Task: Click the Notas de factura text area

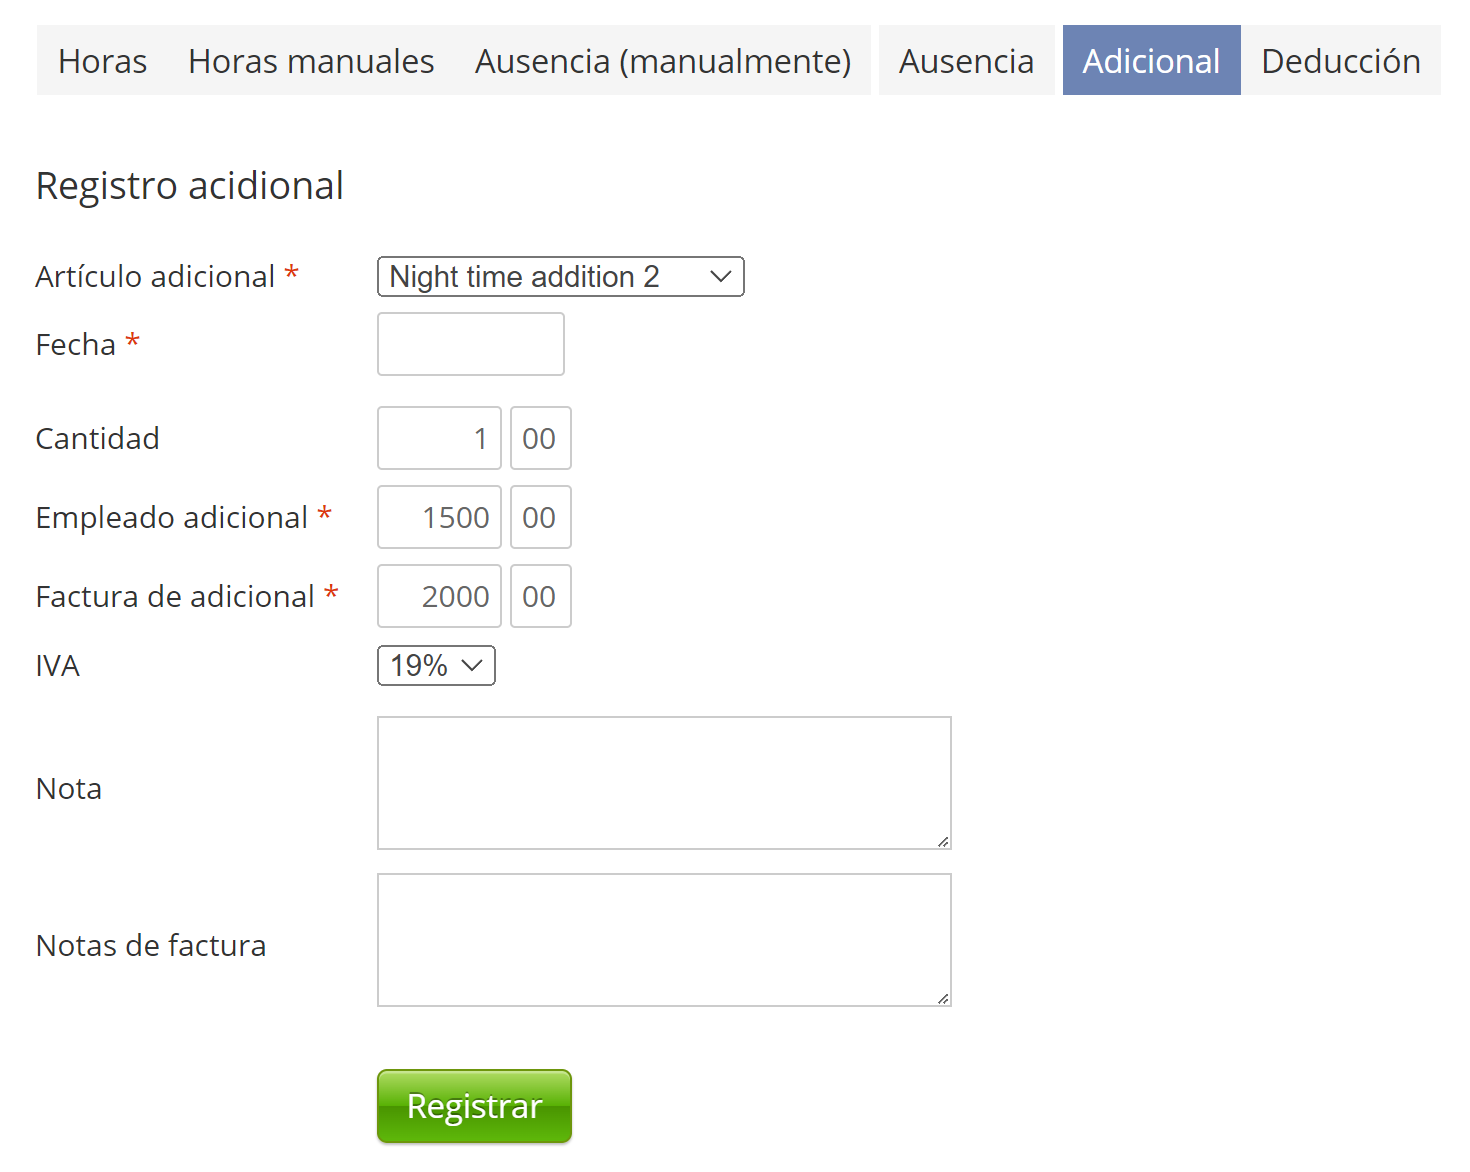Action: coord(664,940)
